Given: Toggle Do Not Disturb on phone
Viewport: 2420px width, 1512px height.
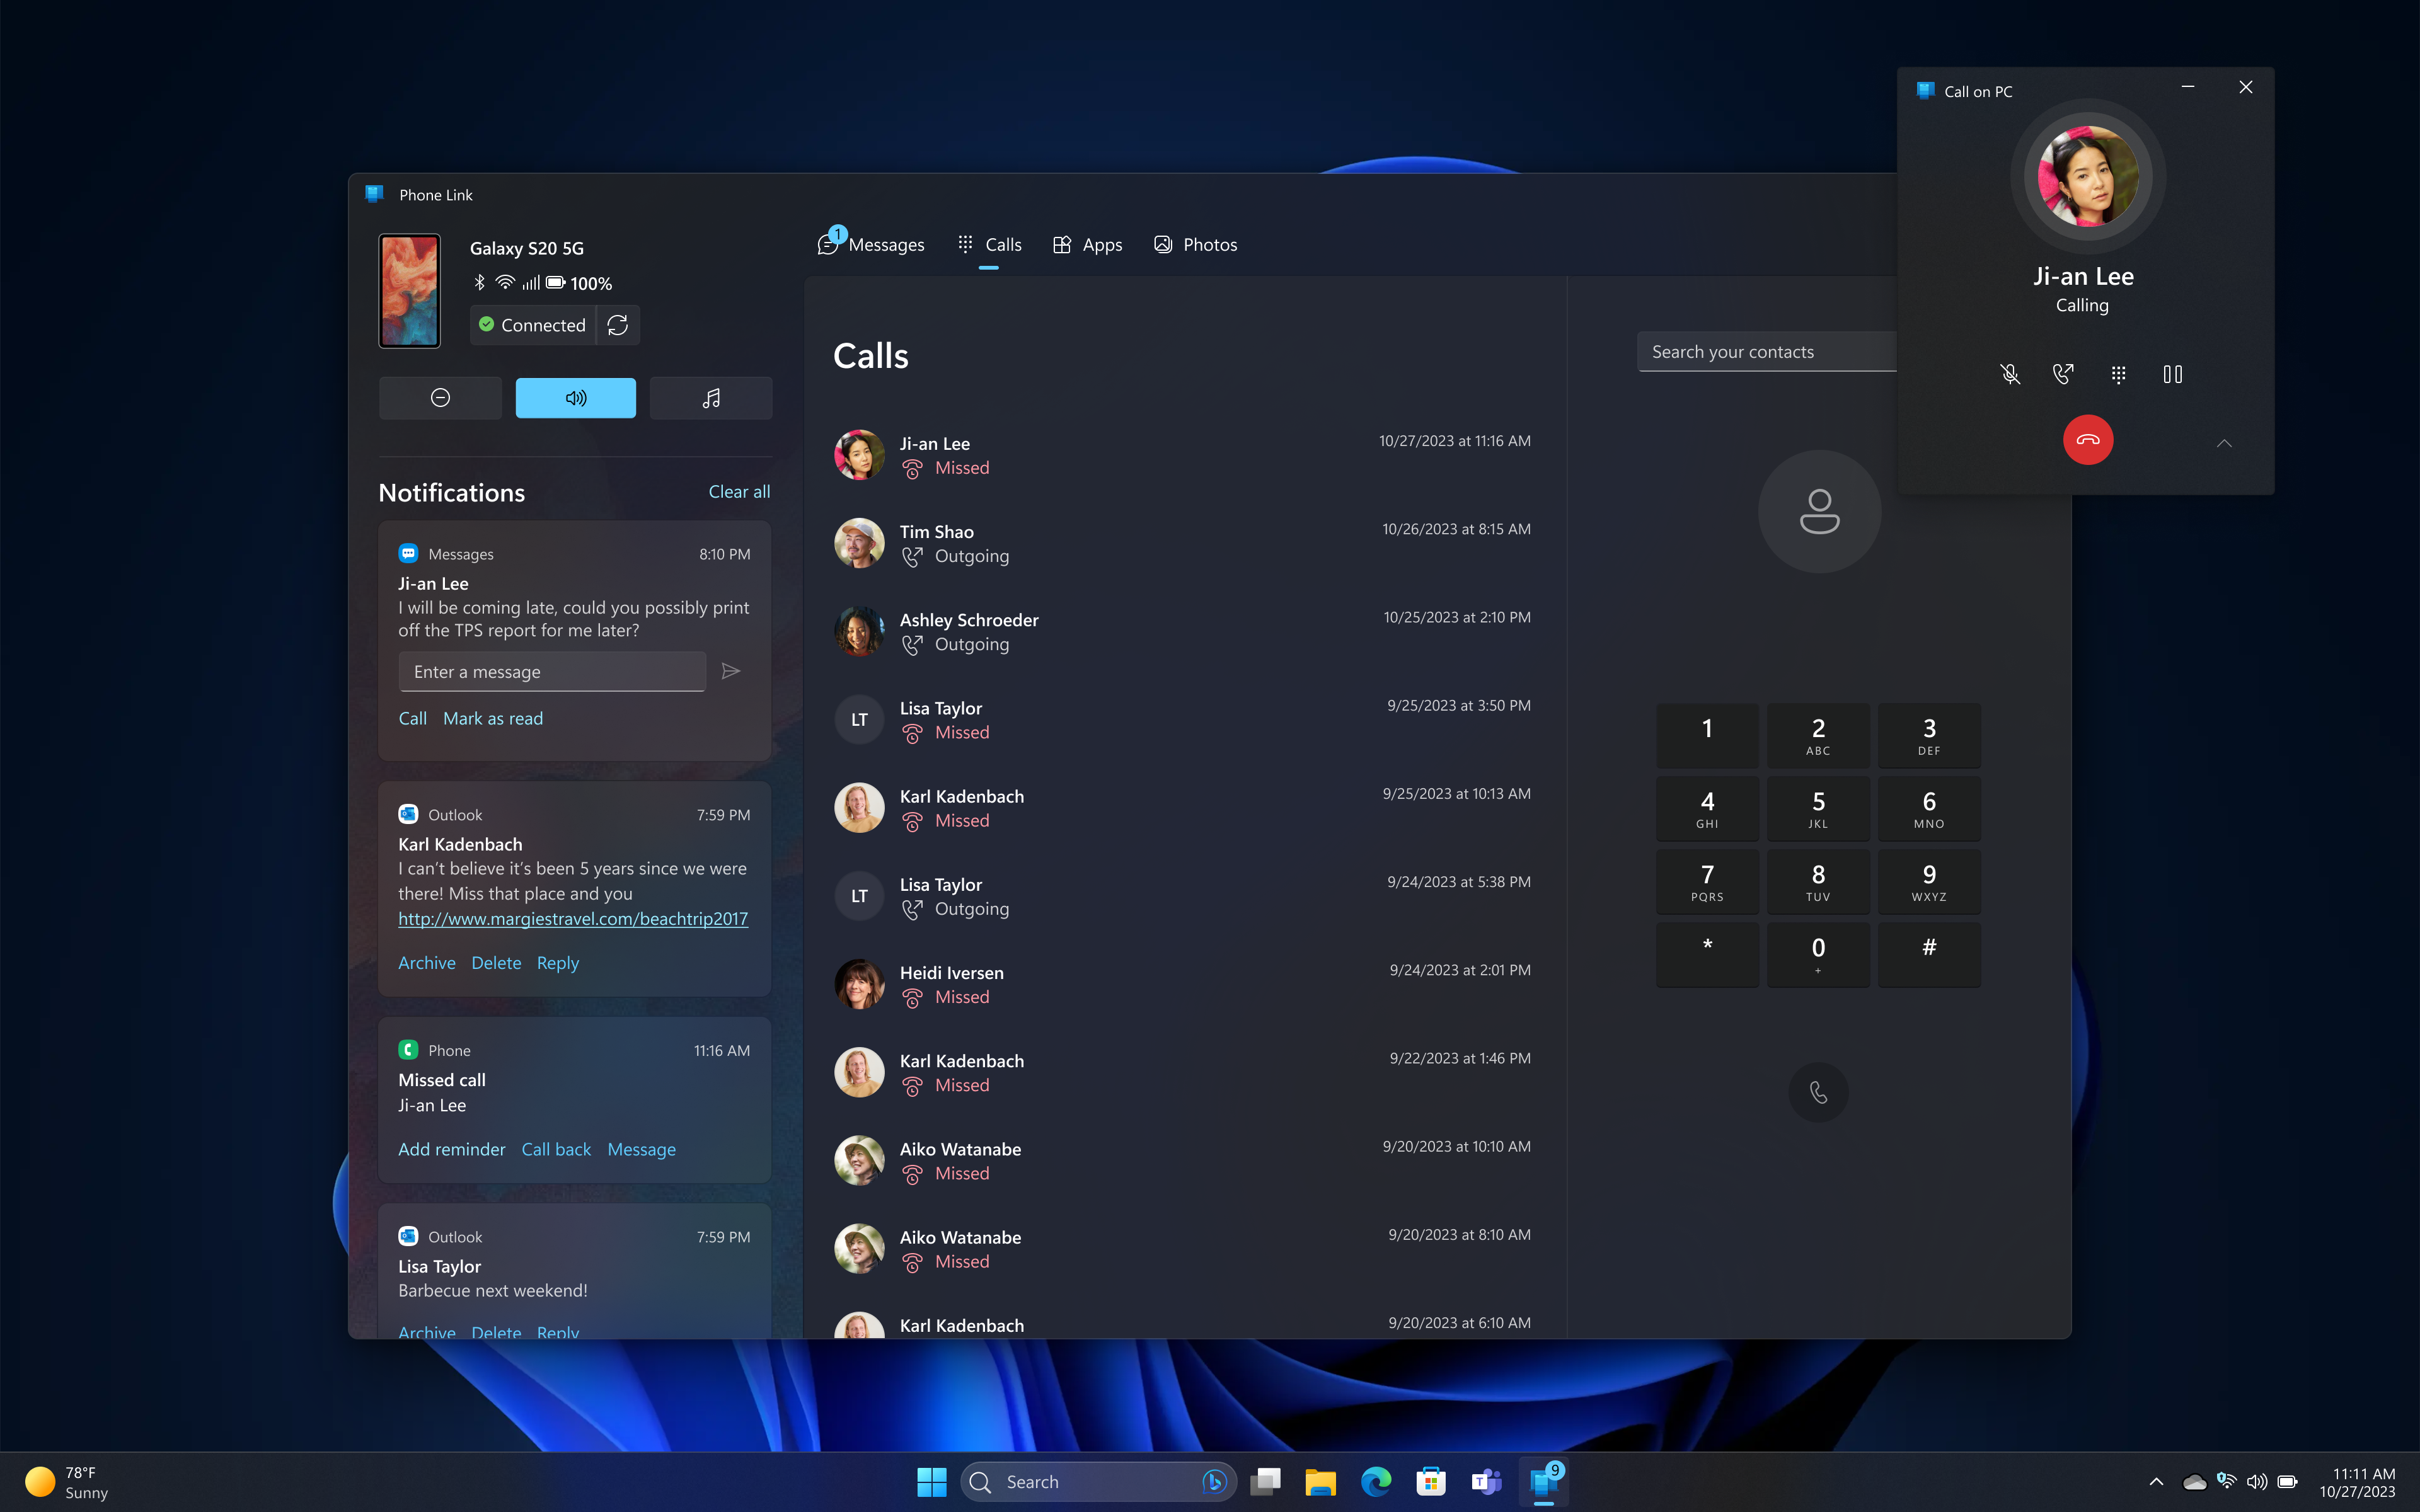Looking at the screenshot, I should [x=440, y=398].
